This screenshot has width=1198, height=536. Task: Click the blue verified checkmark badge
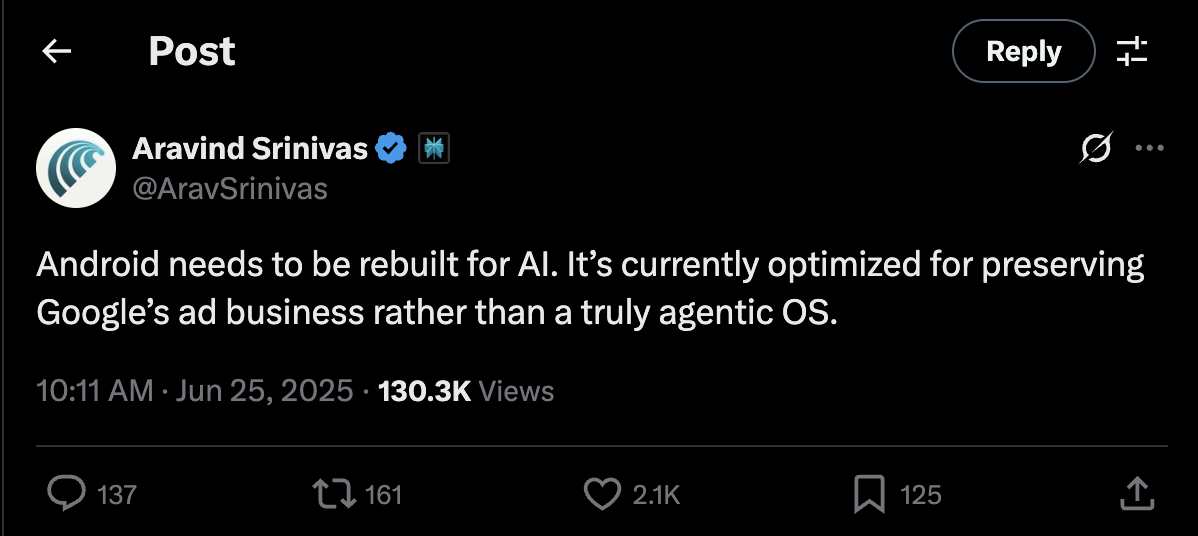[x=391, y=149]
